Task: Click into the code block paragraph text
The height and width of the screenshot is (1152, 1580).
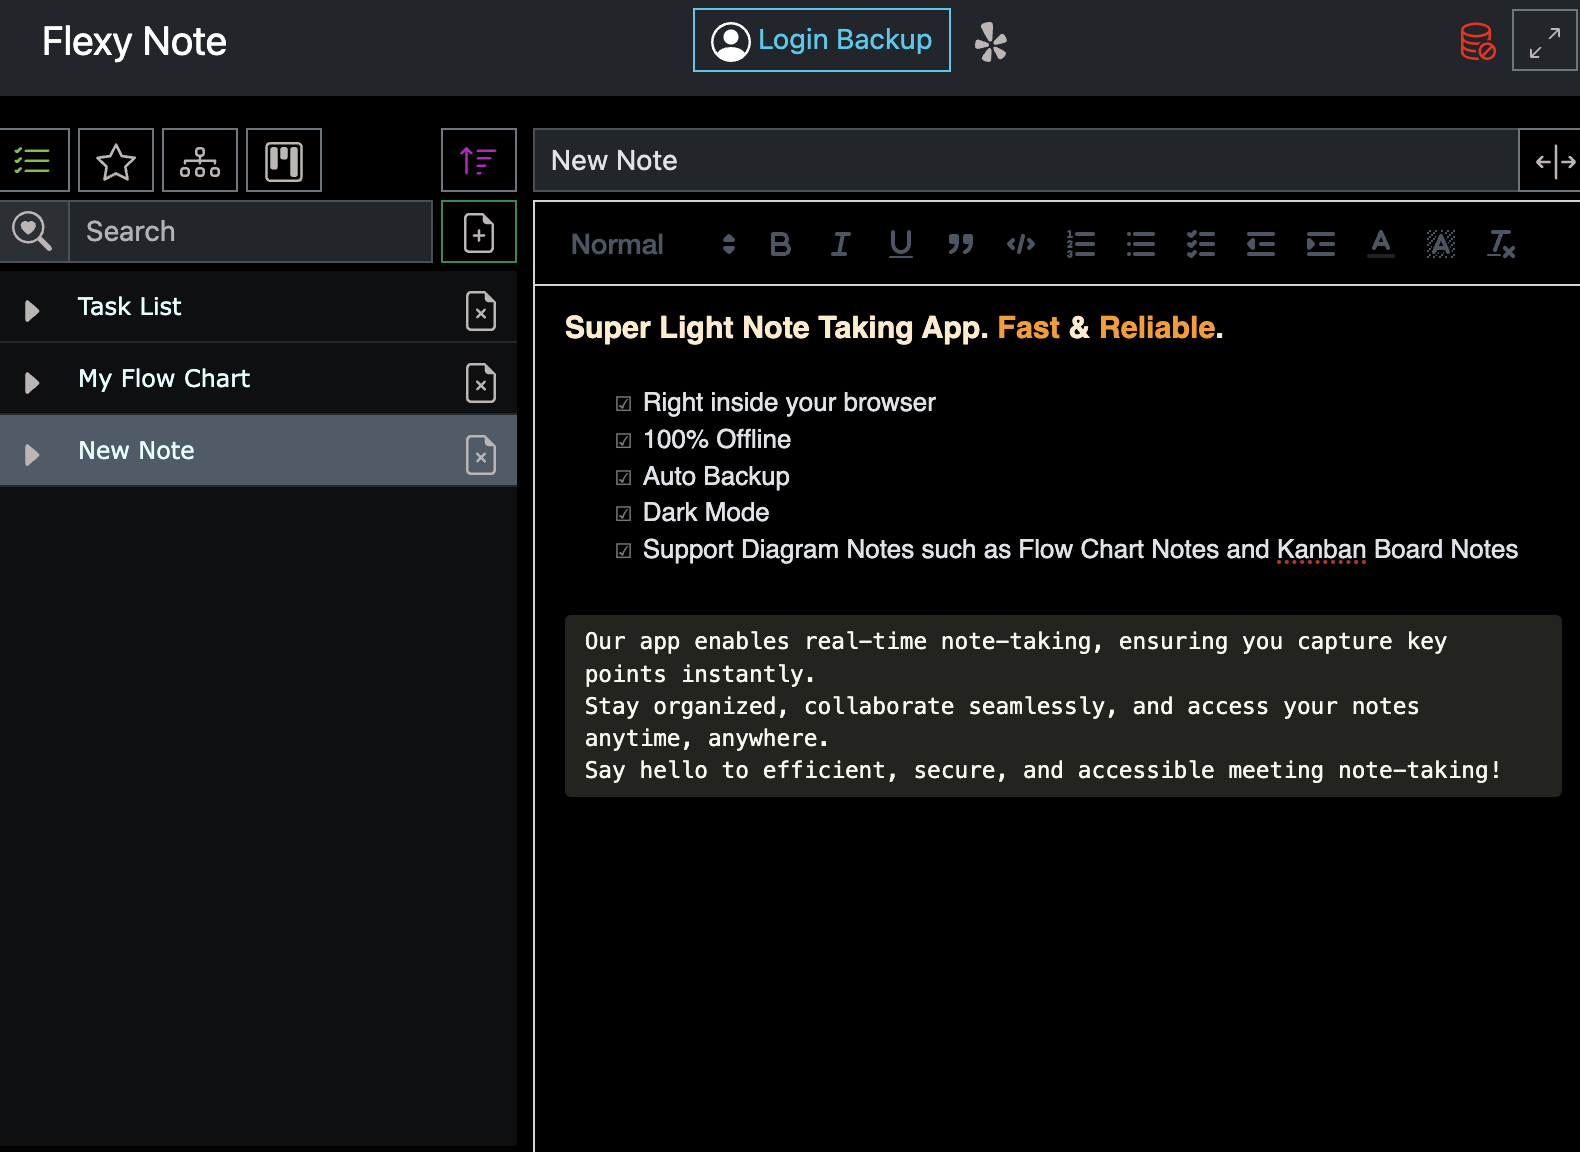Action: [1063, 706]
